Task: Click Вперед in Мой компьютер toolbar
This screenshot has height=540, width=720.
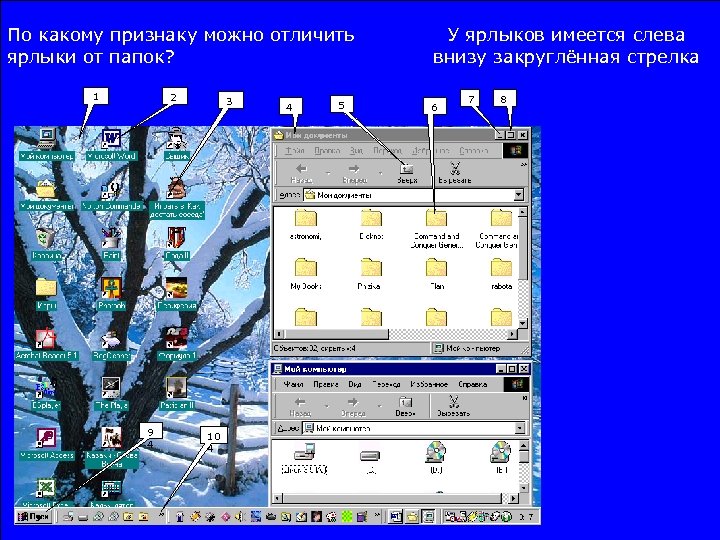Action: pyautogui.click(x=353, y=407)
